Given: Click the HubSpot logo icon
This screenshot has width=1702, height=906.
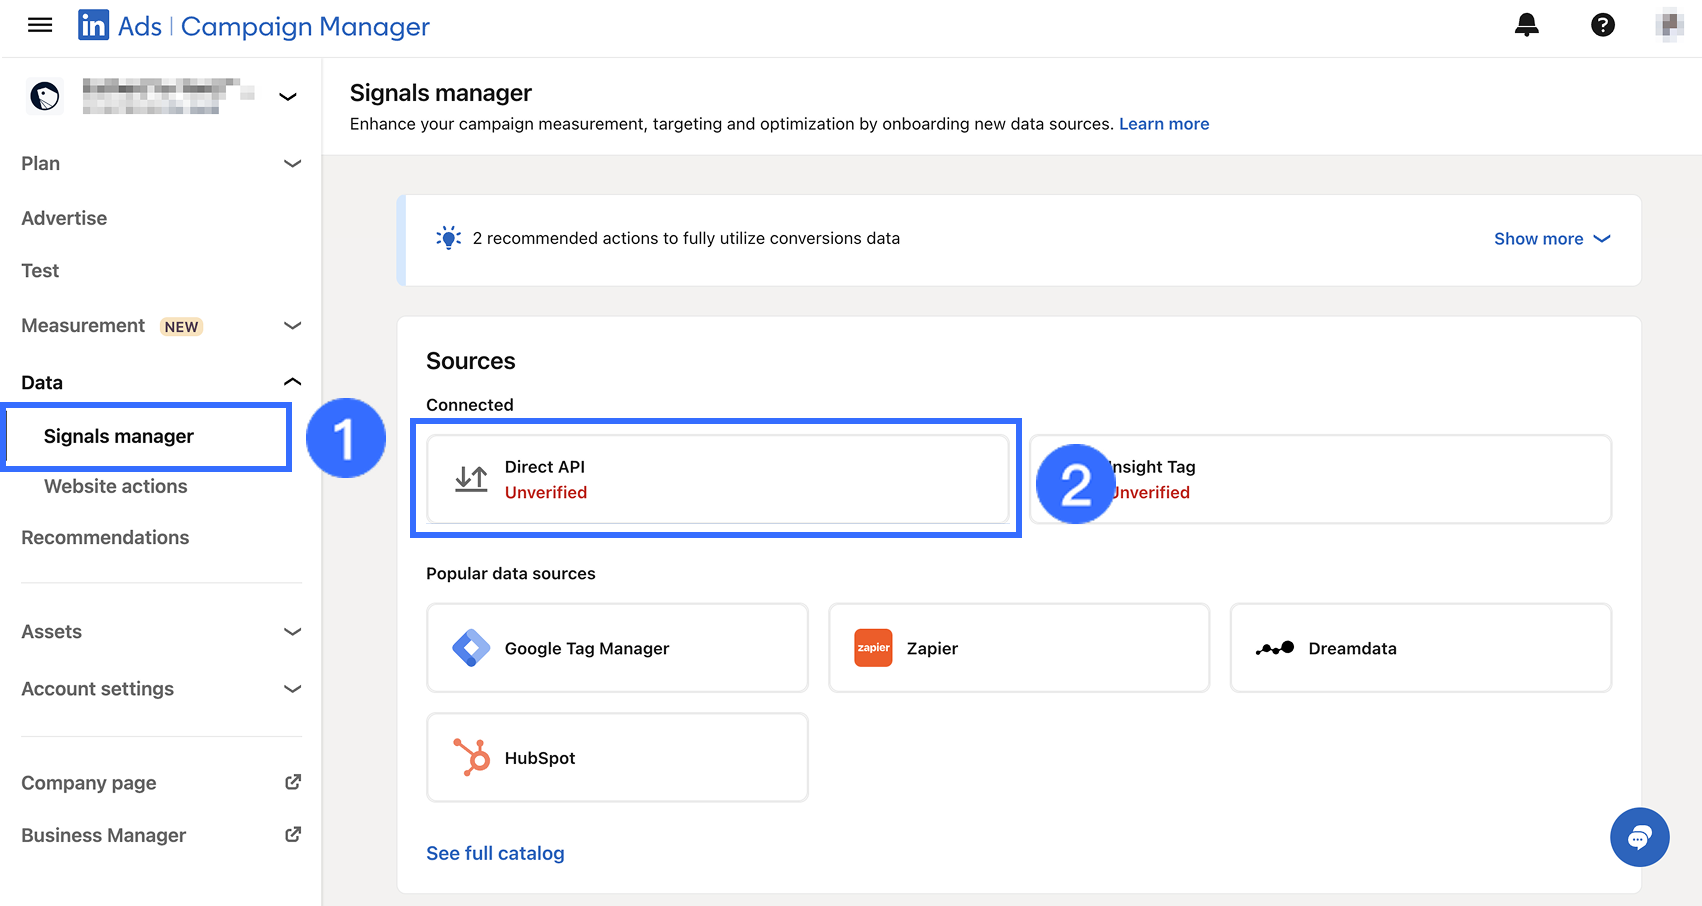Looking at the screenshot, I should click(x=471, y=757).
